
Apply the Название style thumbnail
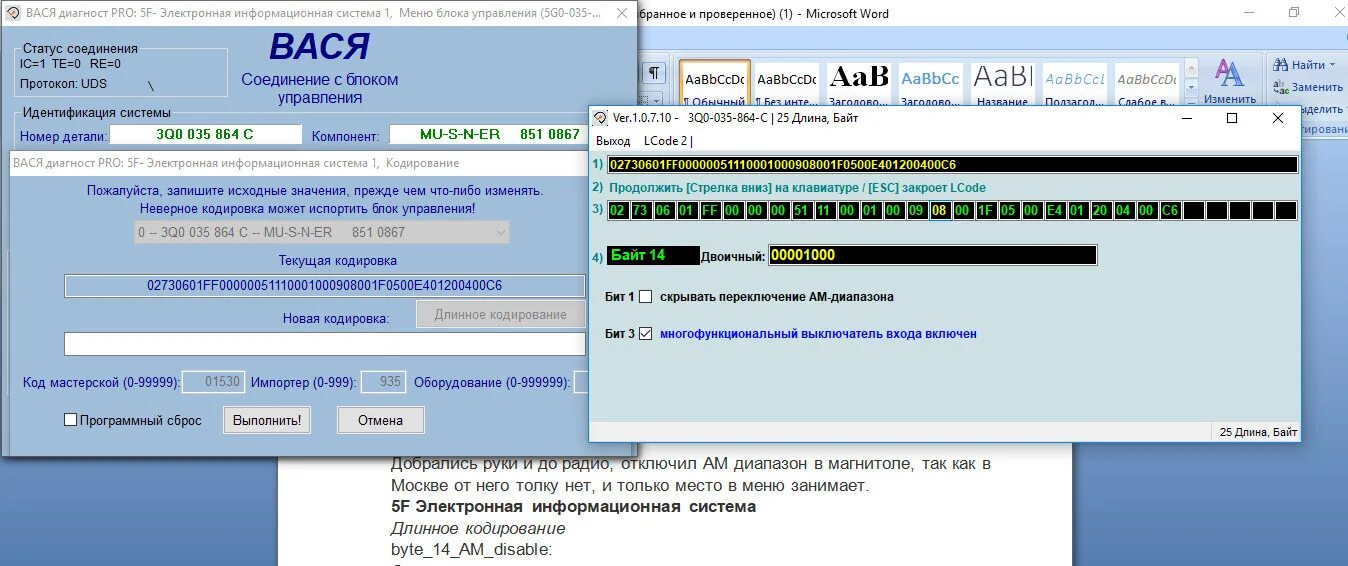pyautogui.click(x=1002, y=84)
